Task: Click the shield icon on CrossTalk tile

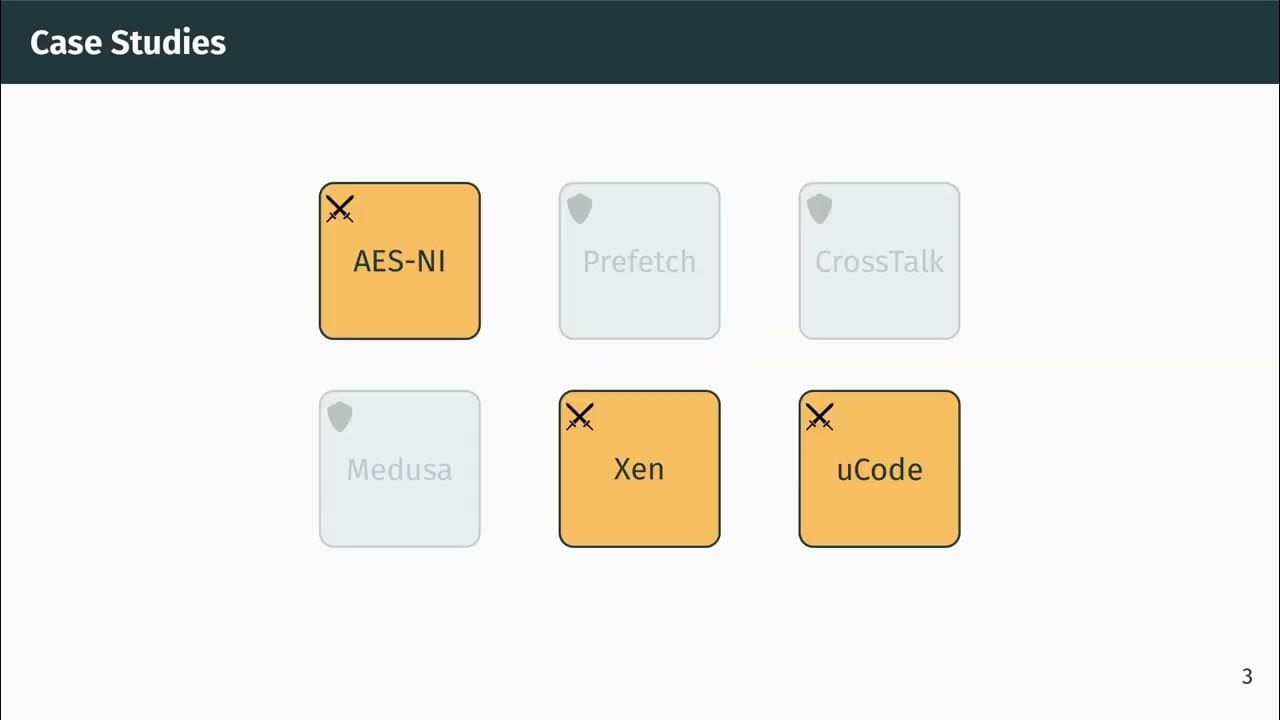Action: [x=820, y=209]
